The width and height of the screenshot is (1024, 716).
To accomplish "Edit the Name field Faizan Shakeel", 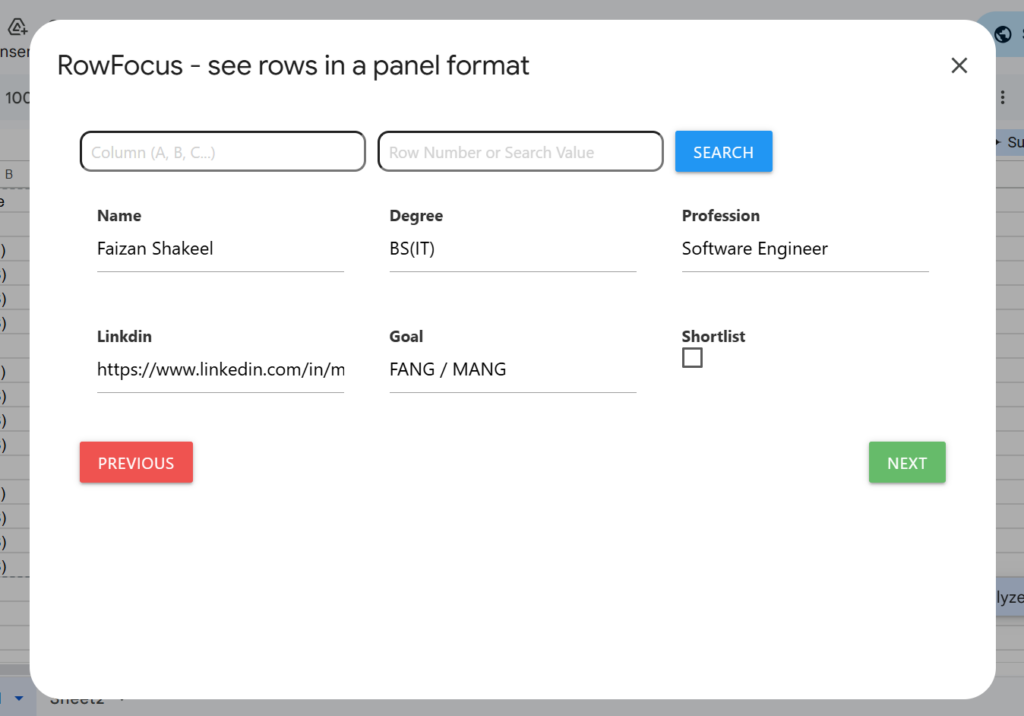I will pyautogui.click(x=220, y=249).
